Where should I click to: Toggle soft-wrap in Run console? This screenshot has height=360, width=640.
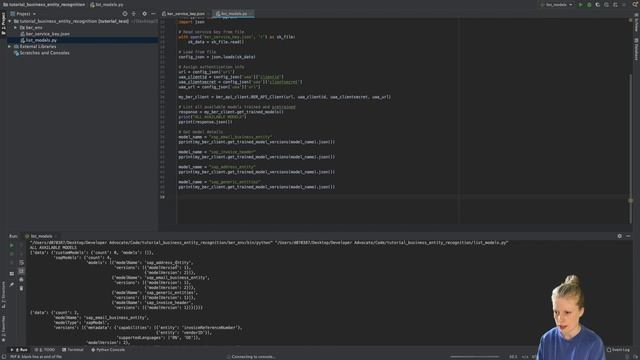[x=21, y=262]
